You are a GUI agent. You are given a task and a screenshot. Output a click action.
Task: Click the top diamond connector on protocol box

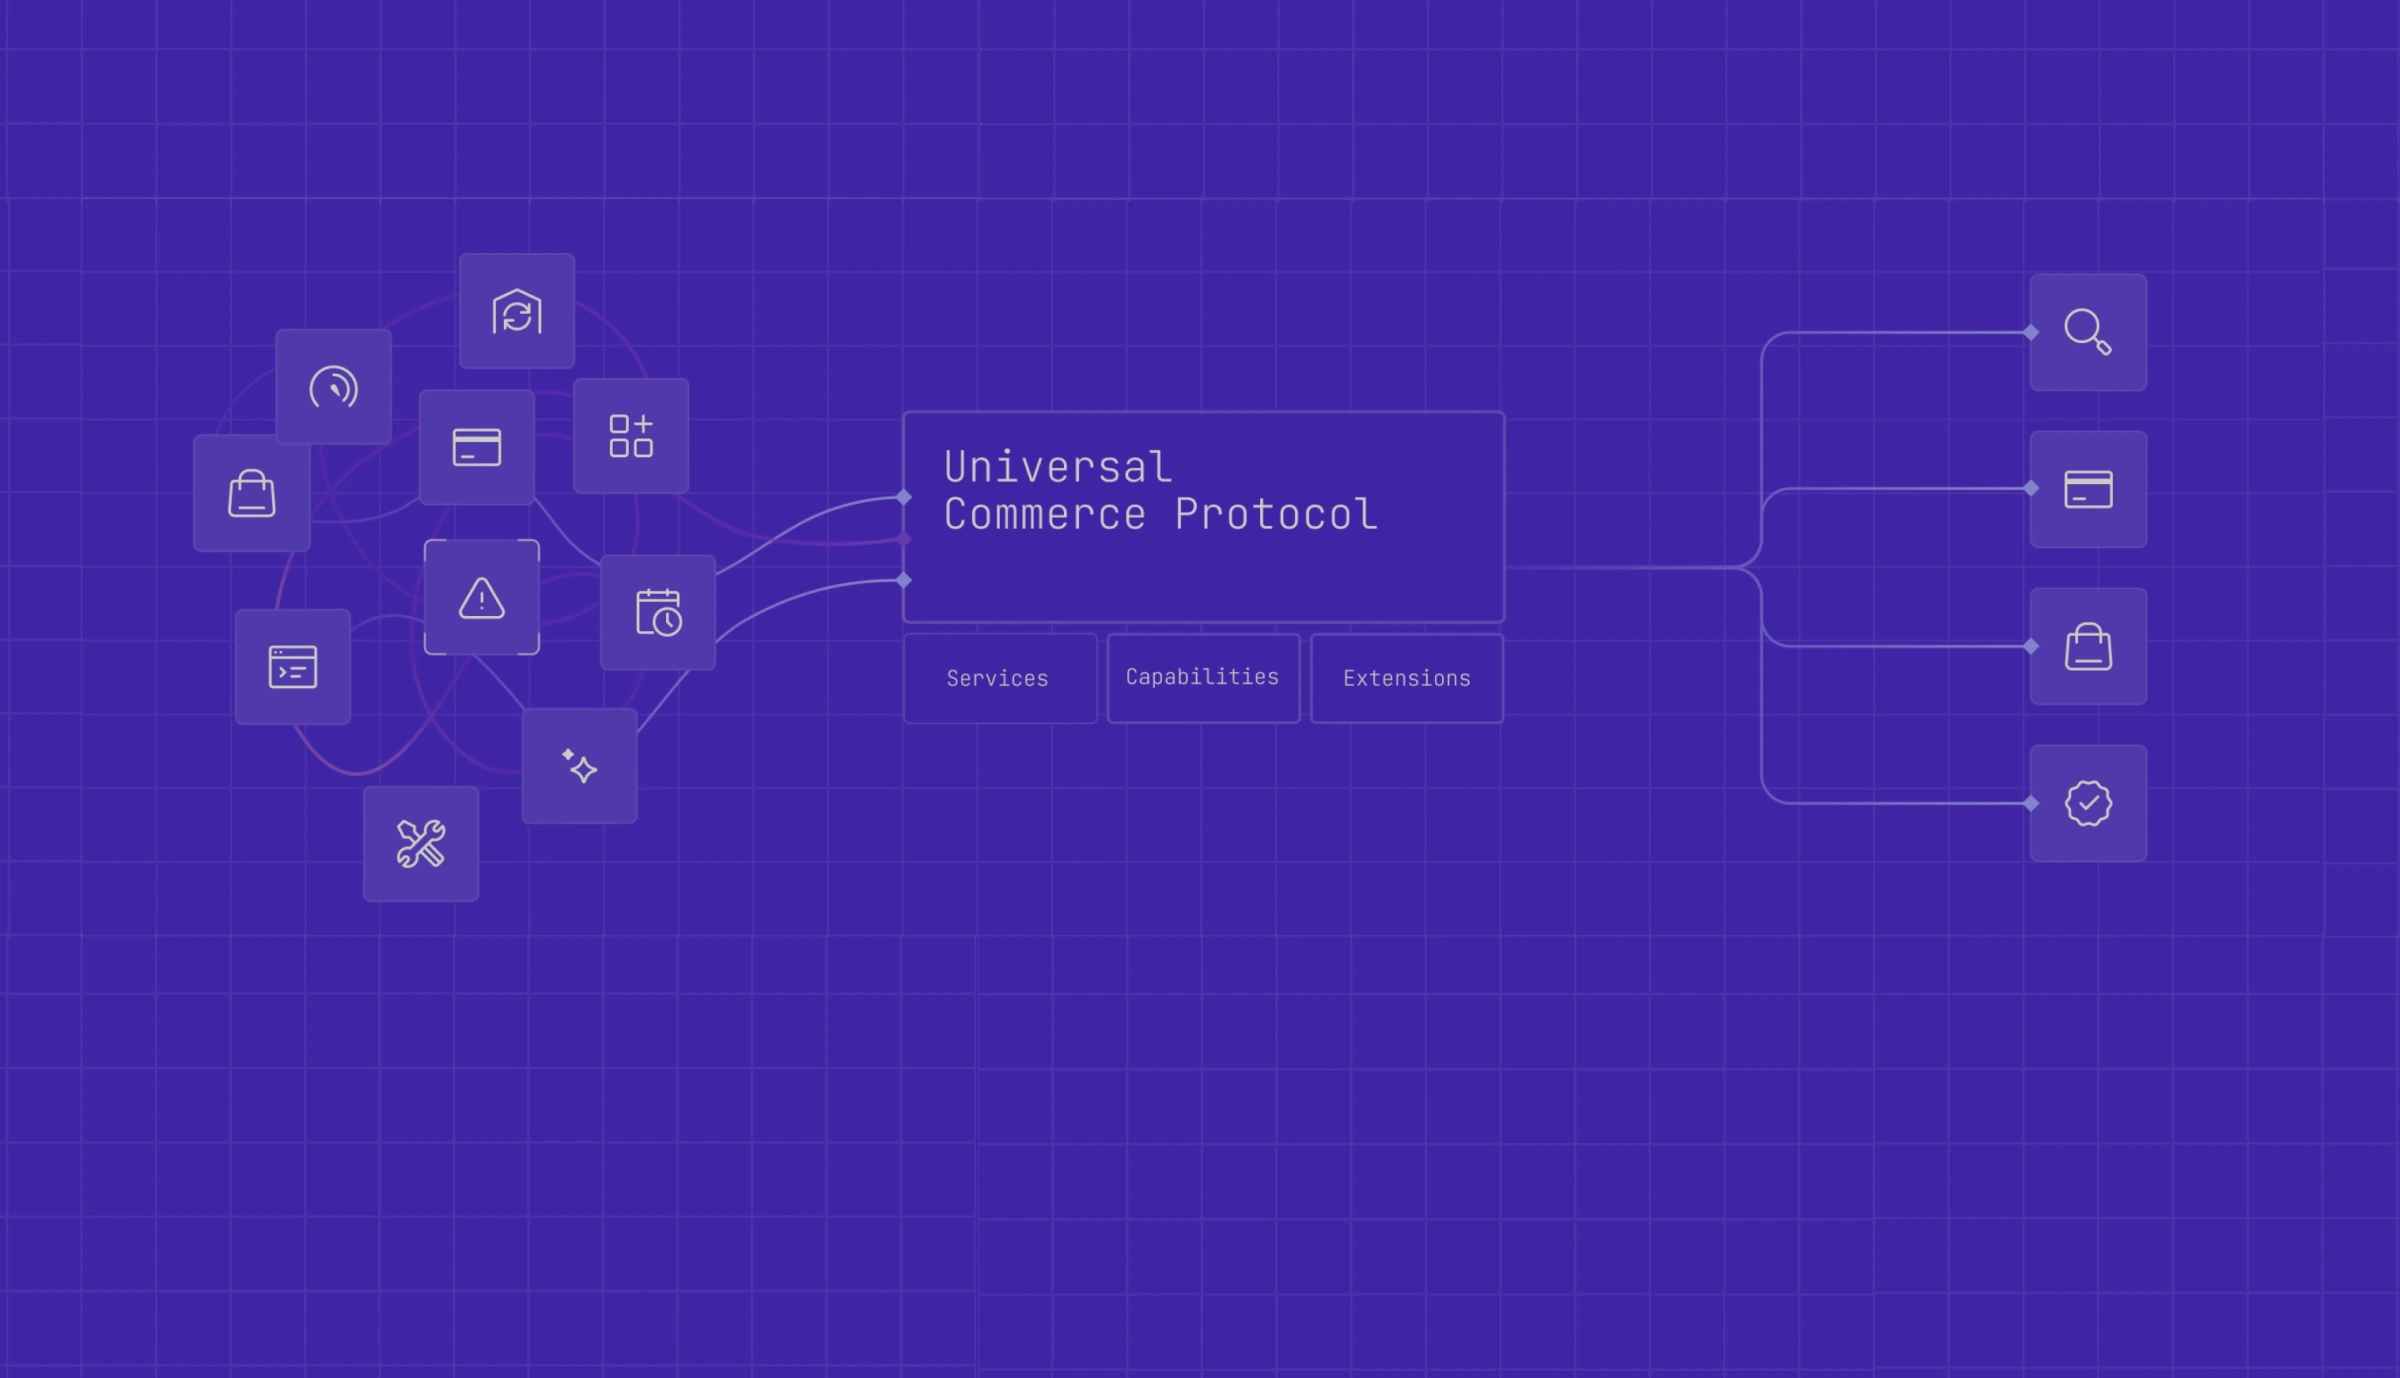(x=904, y=497)
